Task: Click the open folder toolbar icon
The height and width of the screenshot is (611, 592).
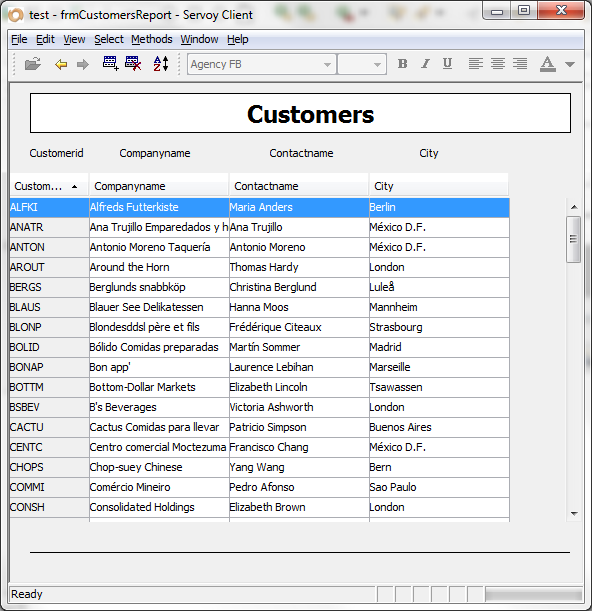Action: click(x=33, y=64)
